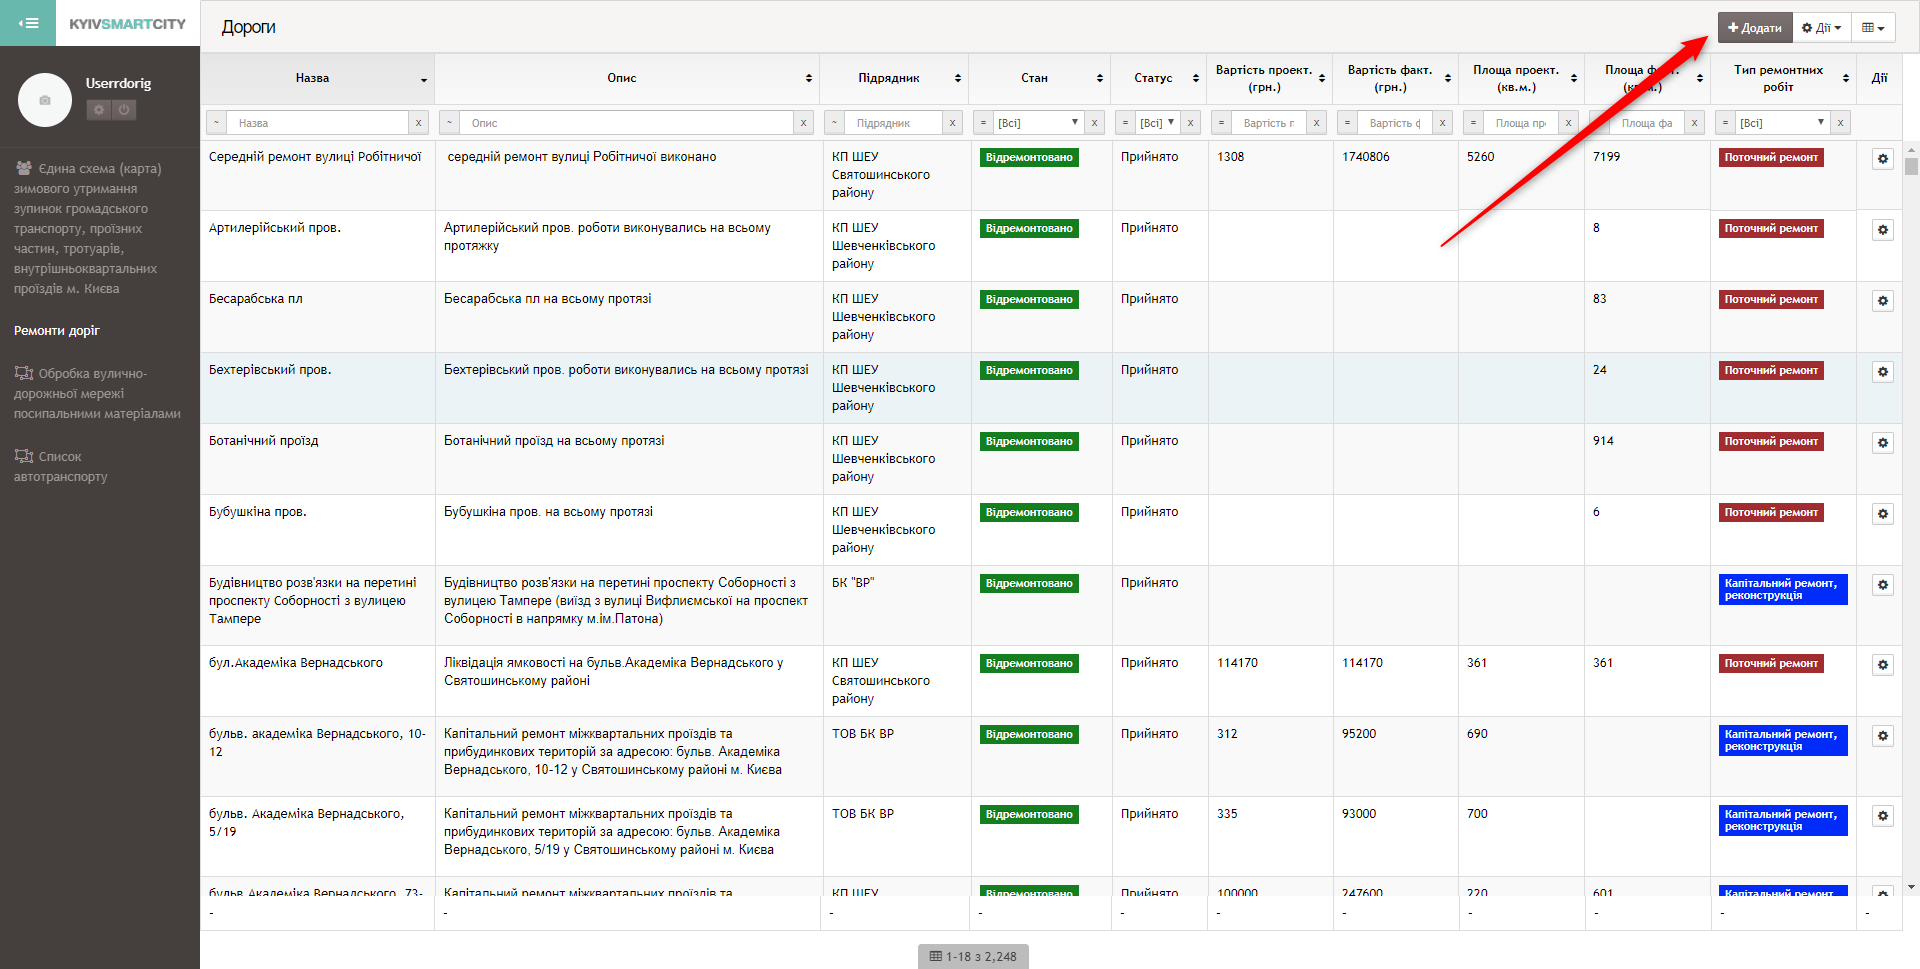Viewport: 1920px width, 969px height.
Task: Clear the Стан filter with its x
Action: click(x=1094, y=123)
